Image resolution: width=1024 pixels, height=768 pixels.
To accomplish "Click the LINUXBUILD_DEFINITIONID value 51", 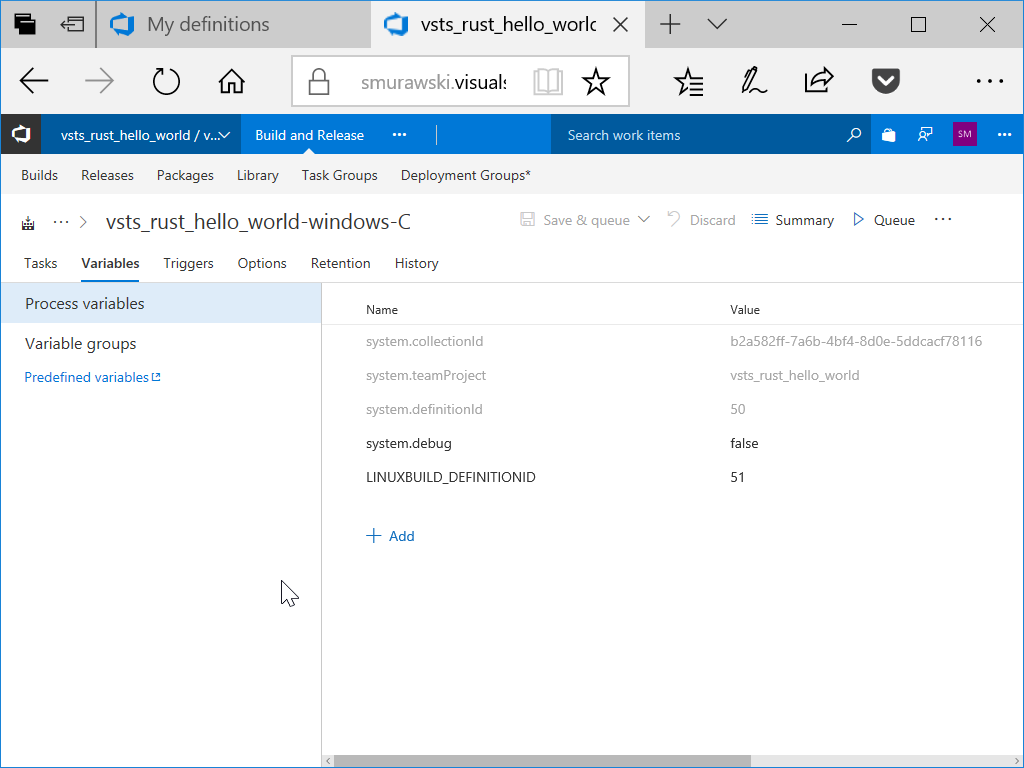I will coord(737,477).
